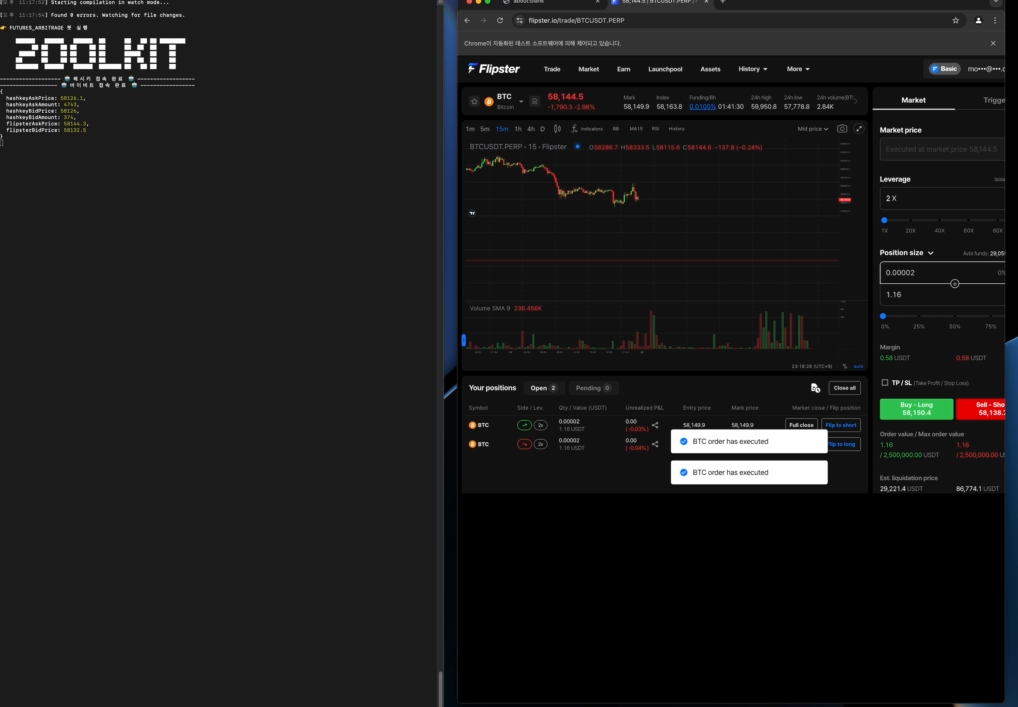Click the blue dot next to BTCUSDT.PERP label

coord(577,147)
